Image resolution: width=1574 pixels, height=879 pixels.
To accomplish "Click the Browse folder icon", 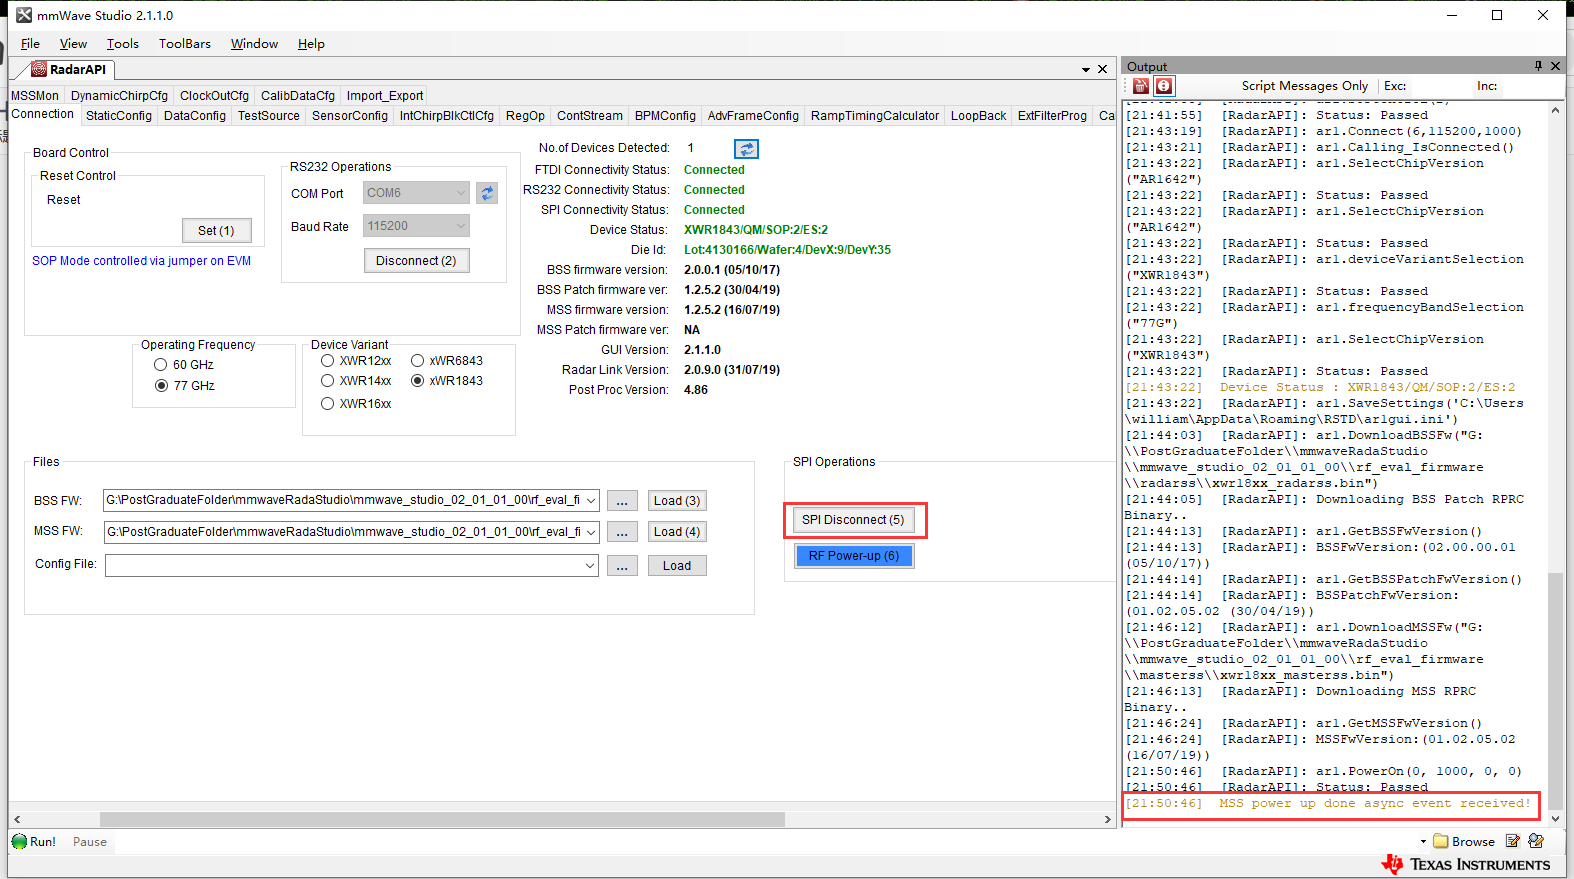I will coord(1441,841).
